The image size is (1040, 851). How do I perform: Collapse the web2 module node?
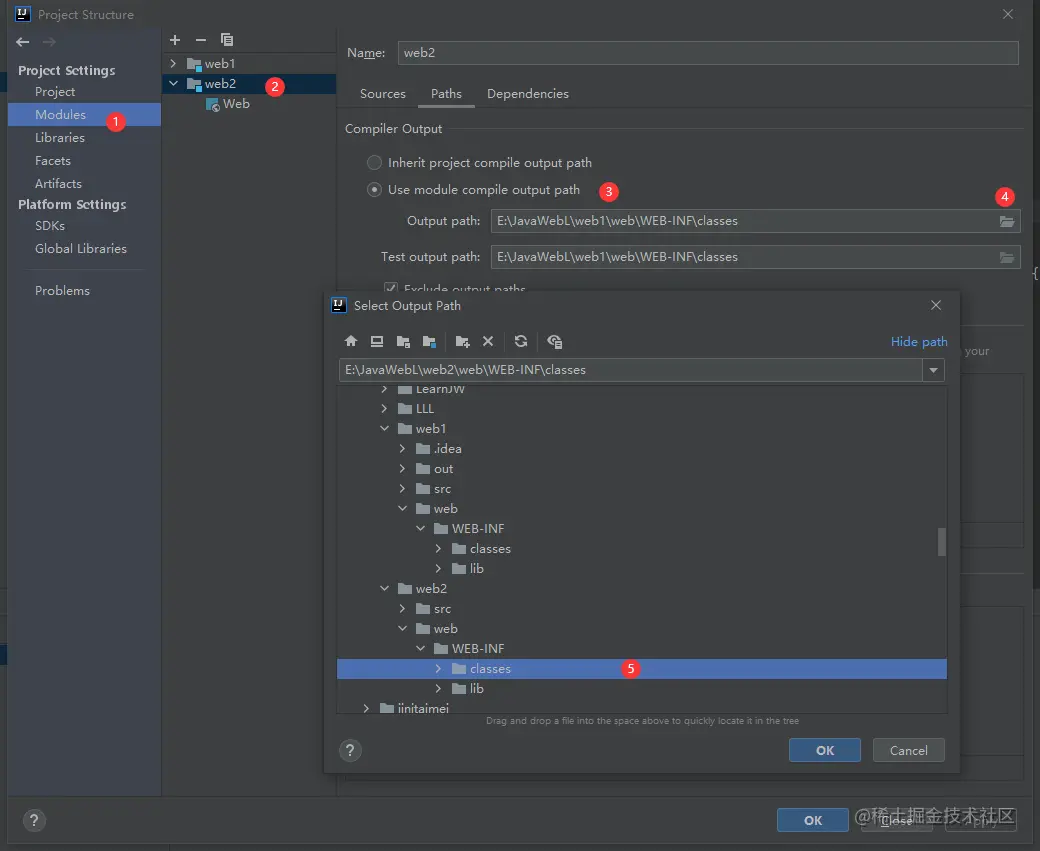pyautogui.click(x=173, y=84)
